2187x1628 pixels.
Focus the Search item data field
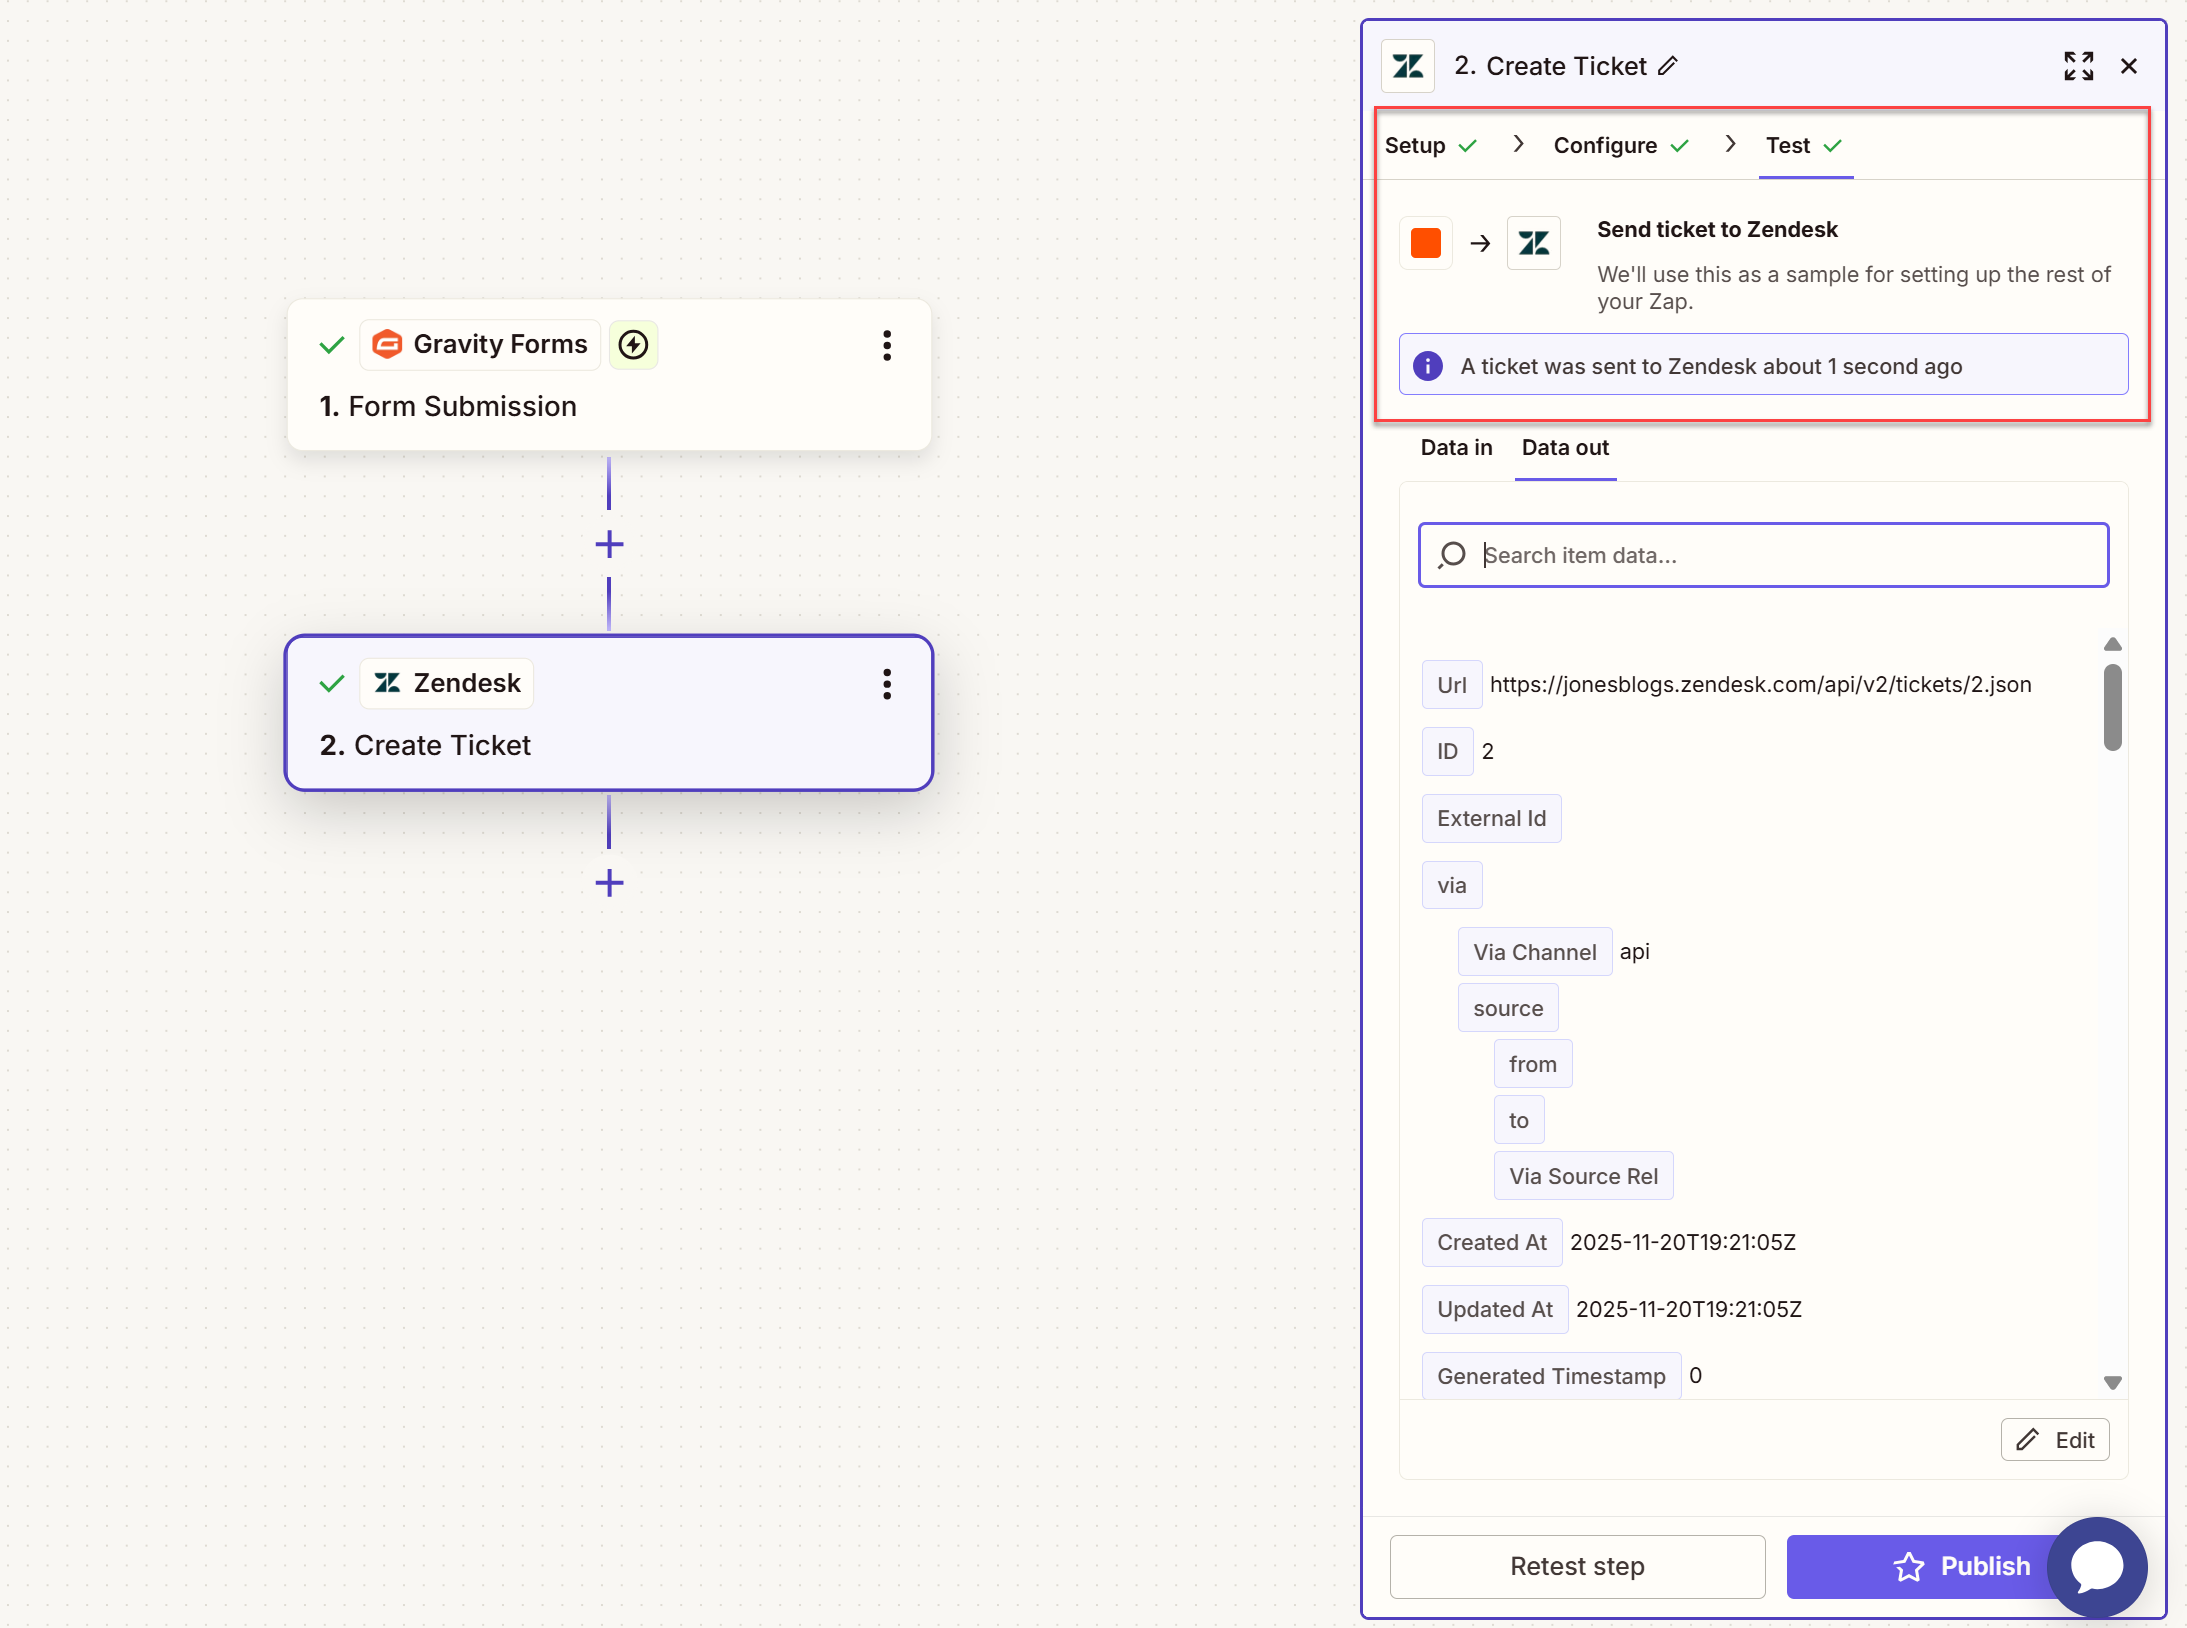pyautogui.click(x=1763, y=555)
